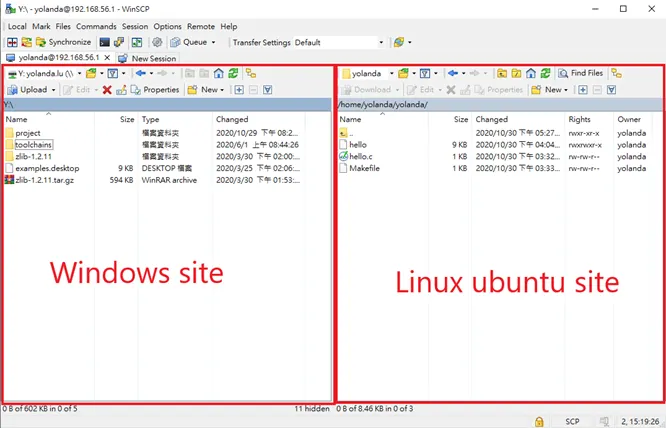Click the Synchronize button
This screenshot has height=428, width=666.
(64, 42)
